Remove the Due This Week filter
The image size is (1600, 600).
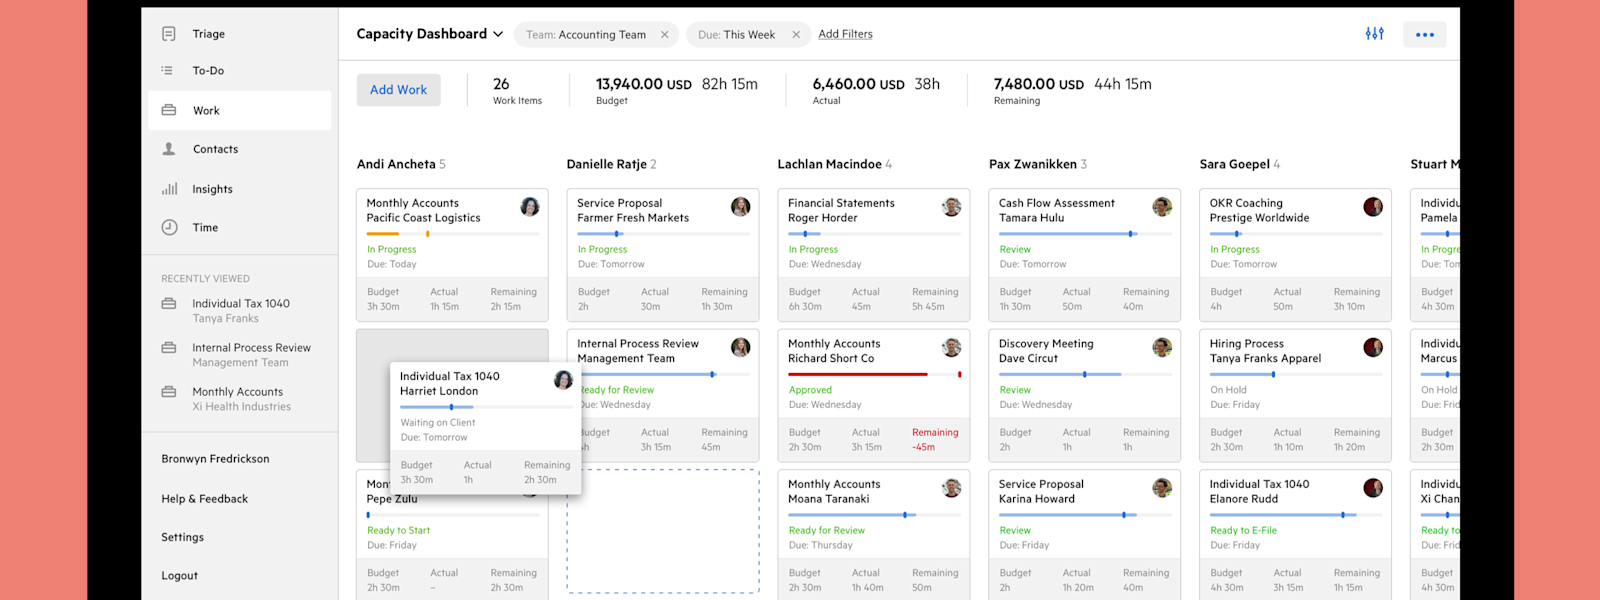coord(796,35)
